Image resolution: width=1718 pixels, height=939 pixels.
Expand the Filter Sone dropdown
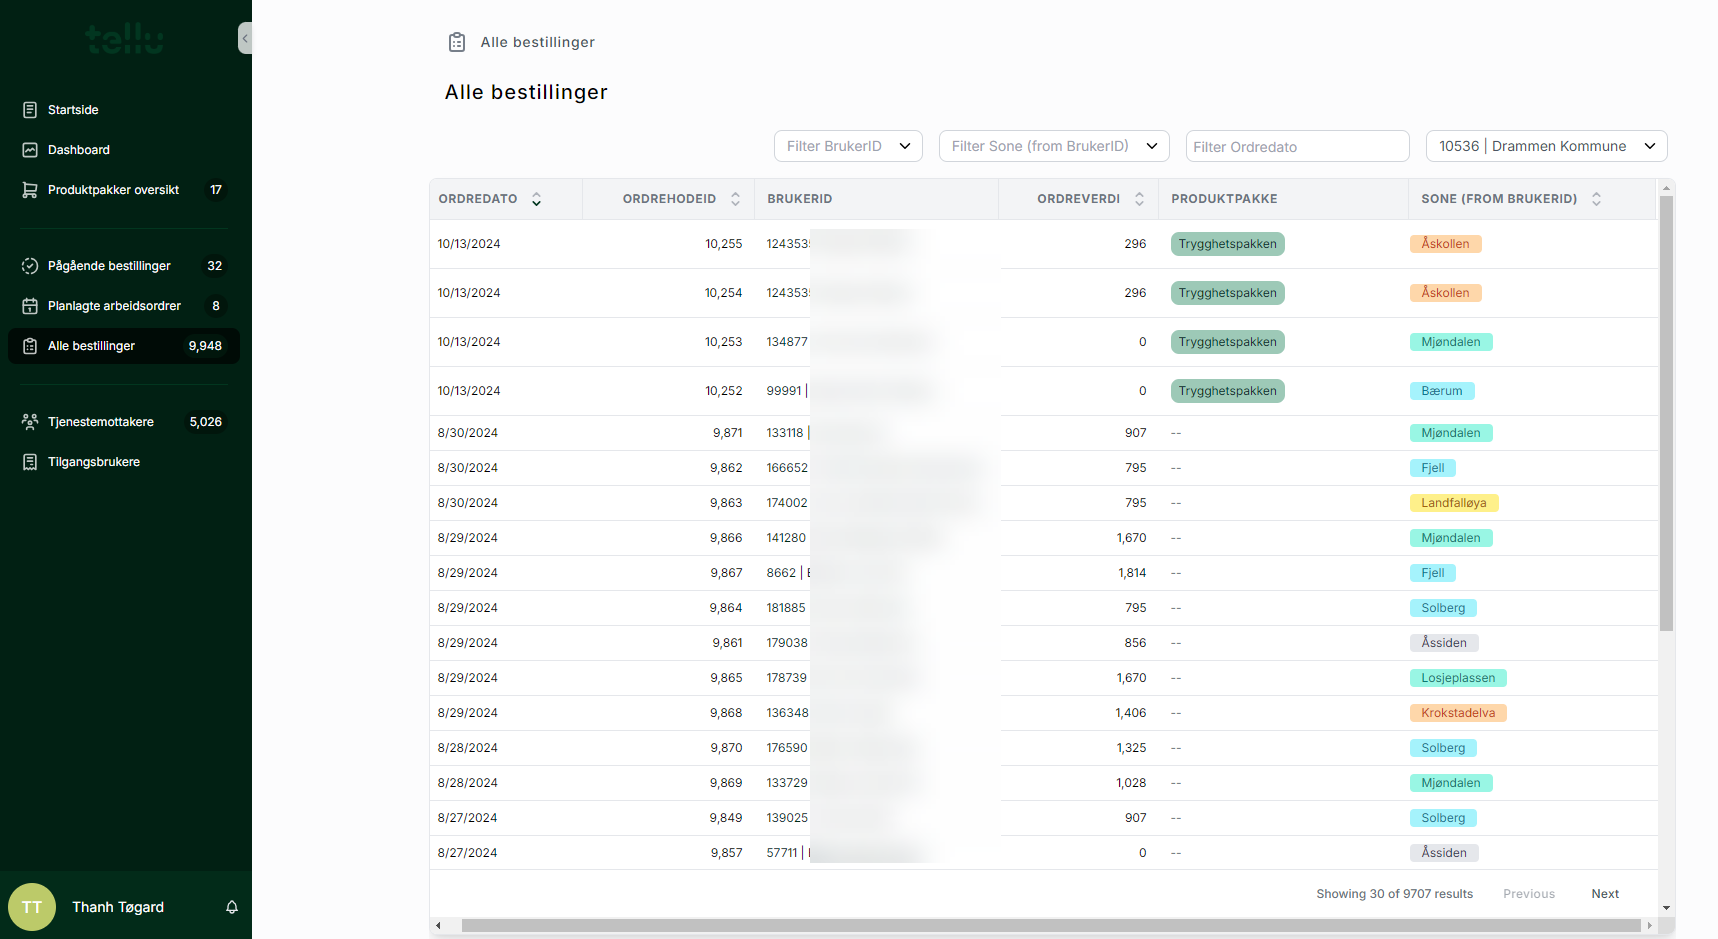click(x=1053, y=146)
